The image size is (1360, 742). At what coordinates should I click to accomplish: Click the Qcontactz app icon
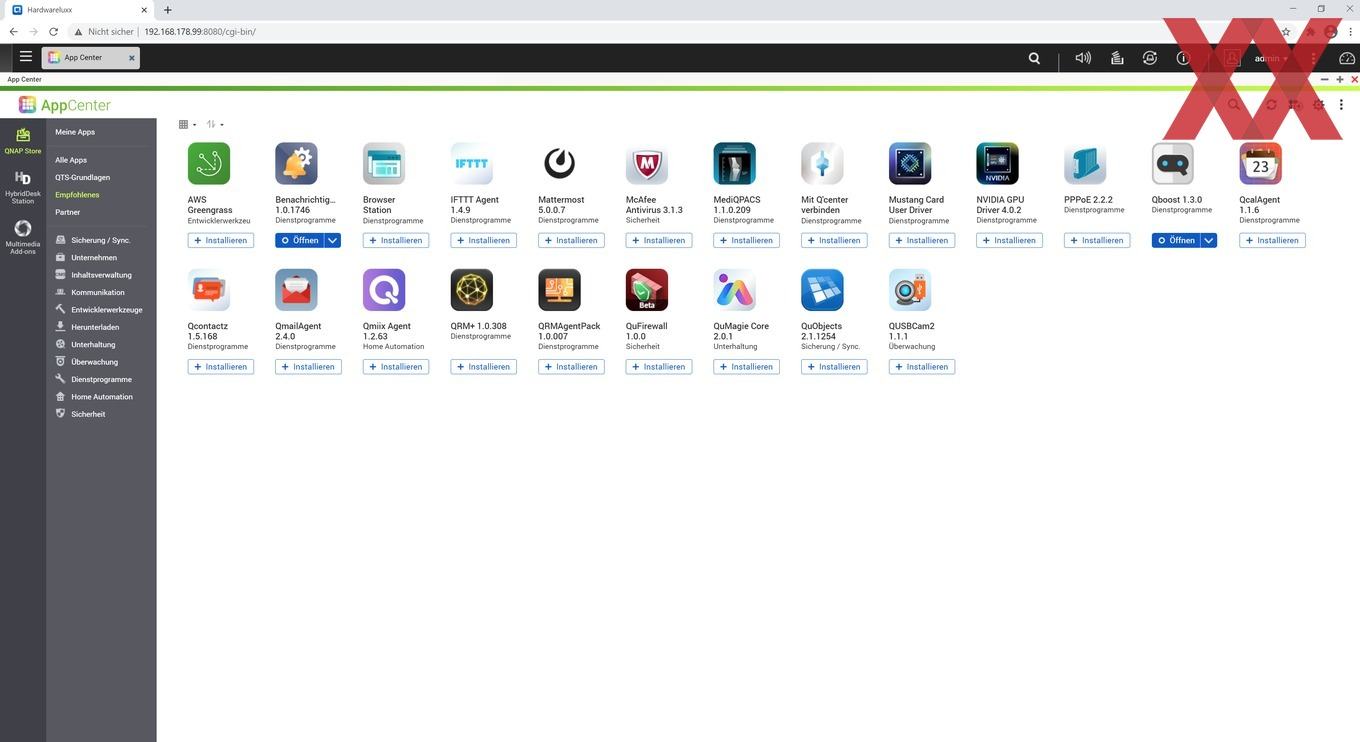pos(209,290)
